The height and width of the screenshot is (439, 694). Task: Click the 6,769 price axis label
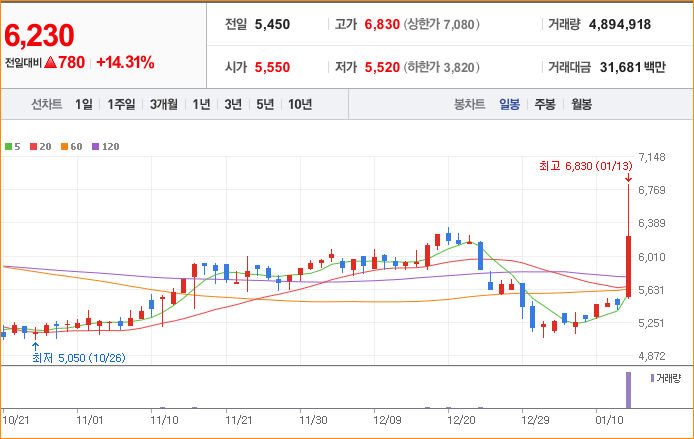pyautogui.click(x=652, y=190)
